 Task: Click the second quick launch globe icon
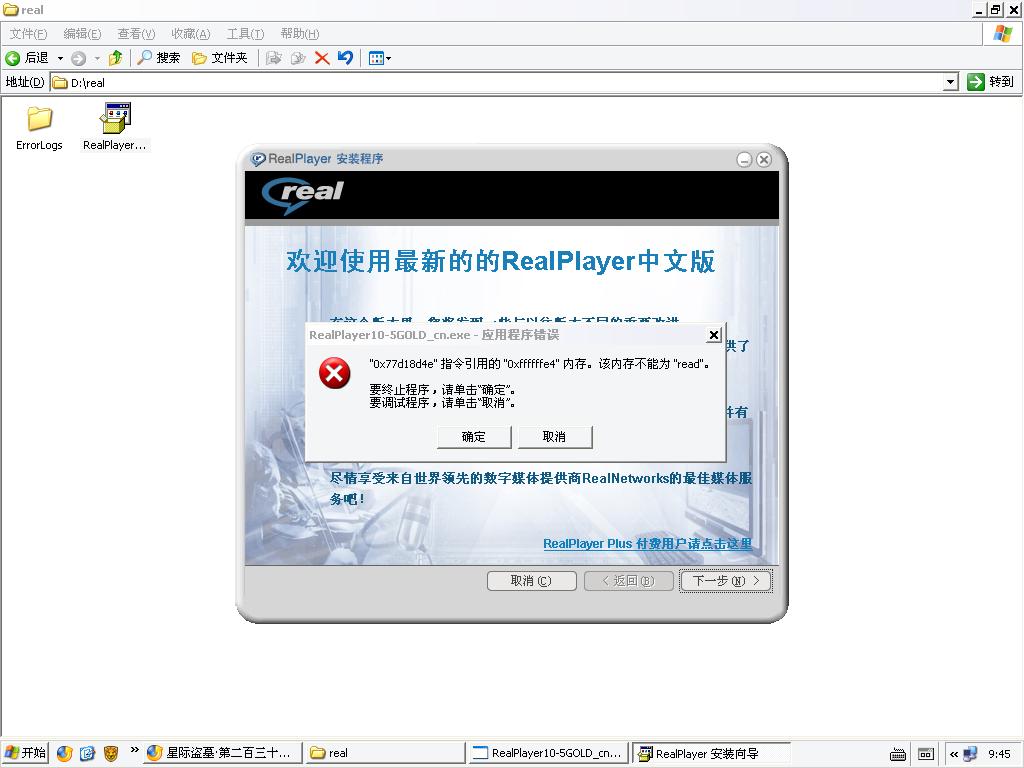(88, 753)
